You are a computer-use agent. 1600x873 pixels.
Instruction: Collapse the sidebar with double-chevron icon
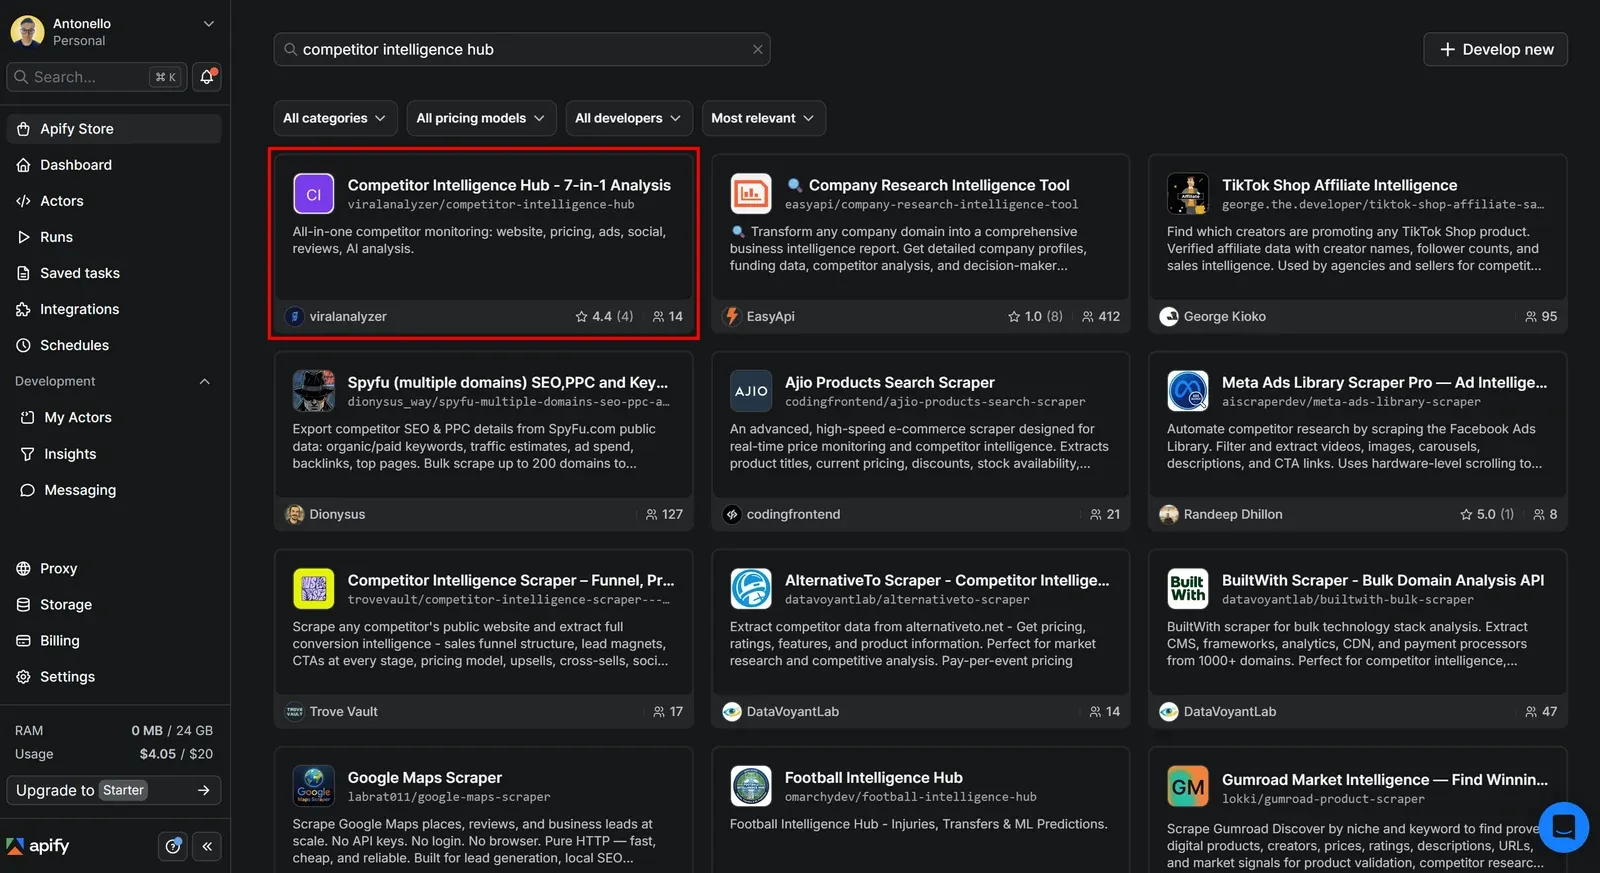(207, 846)
